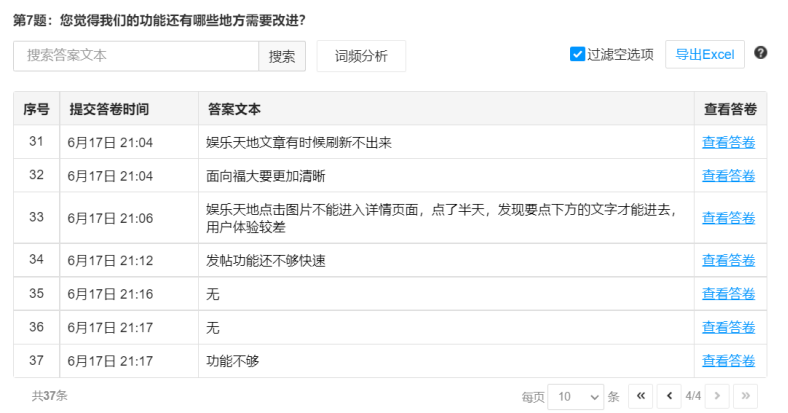Open 查看答卷 link for row 31
This screenshot has height=413, width=788.
point(728,142)
